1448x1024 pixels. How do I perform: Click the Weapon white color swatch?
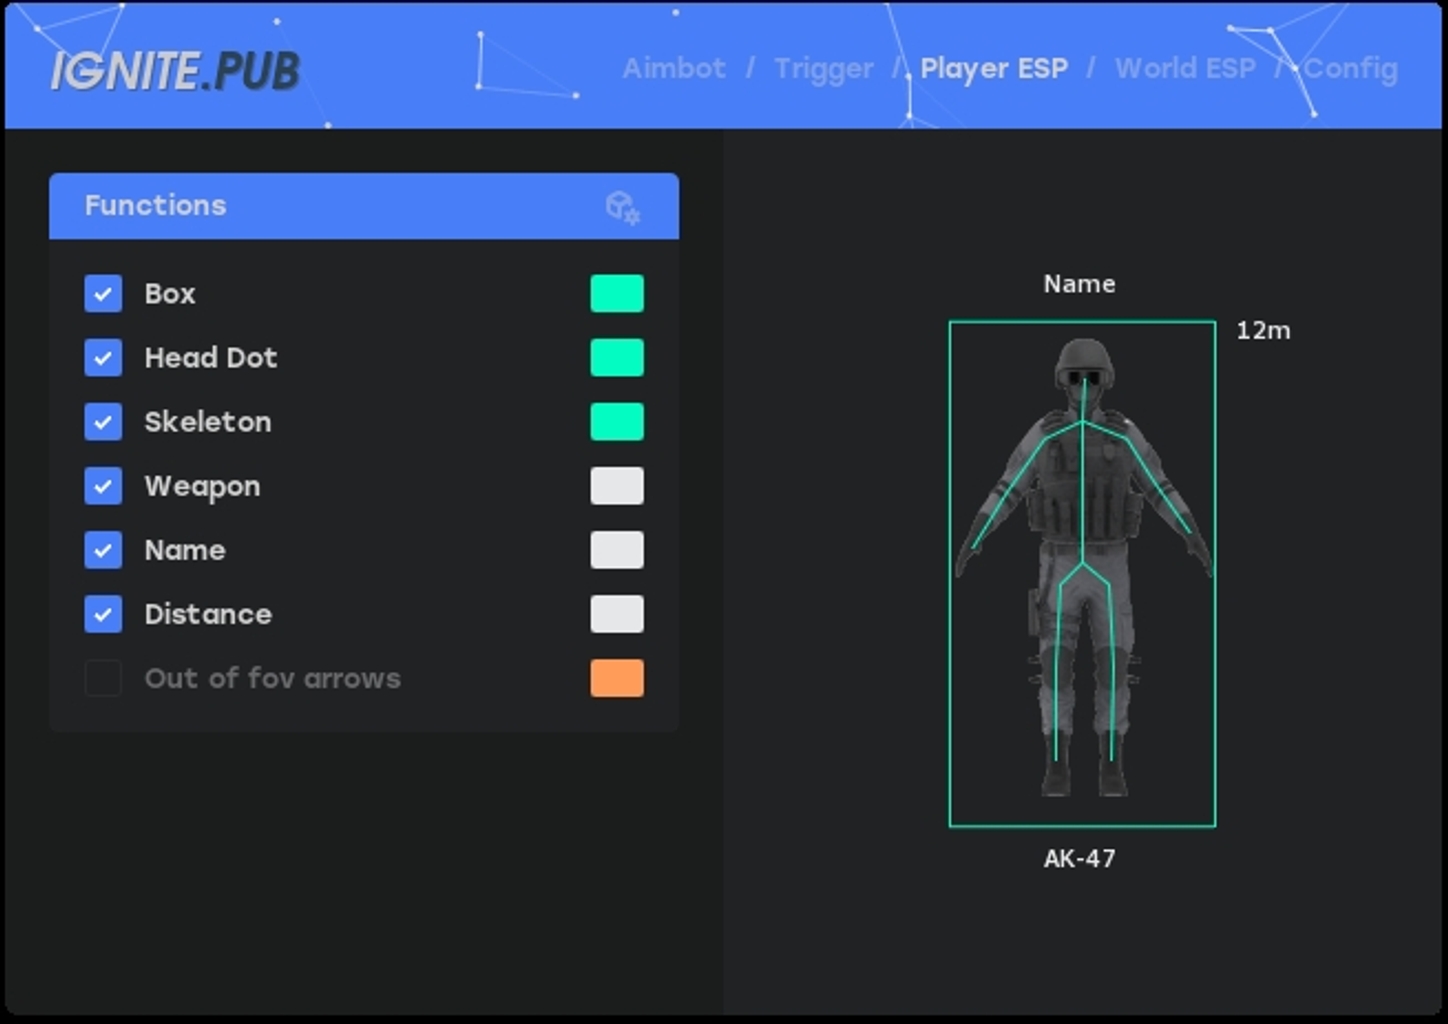pyautogui.click(x=616, y=486)
